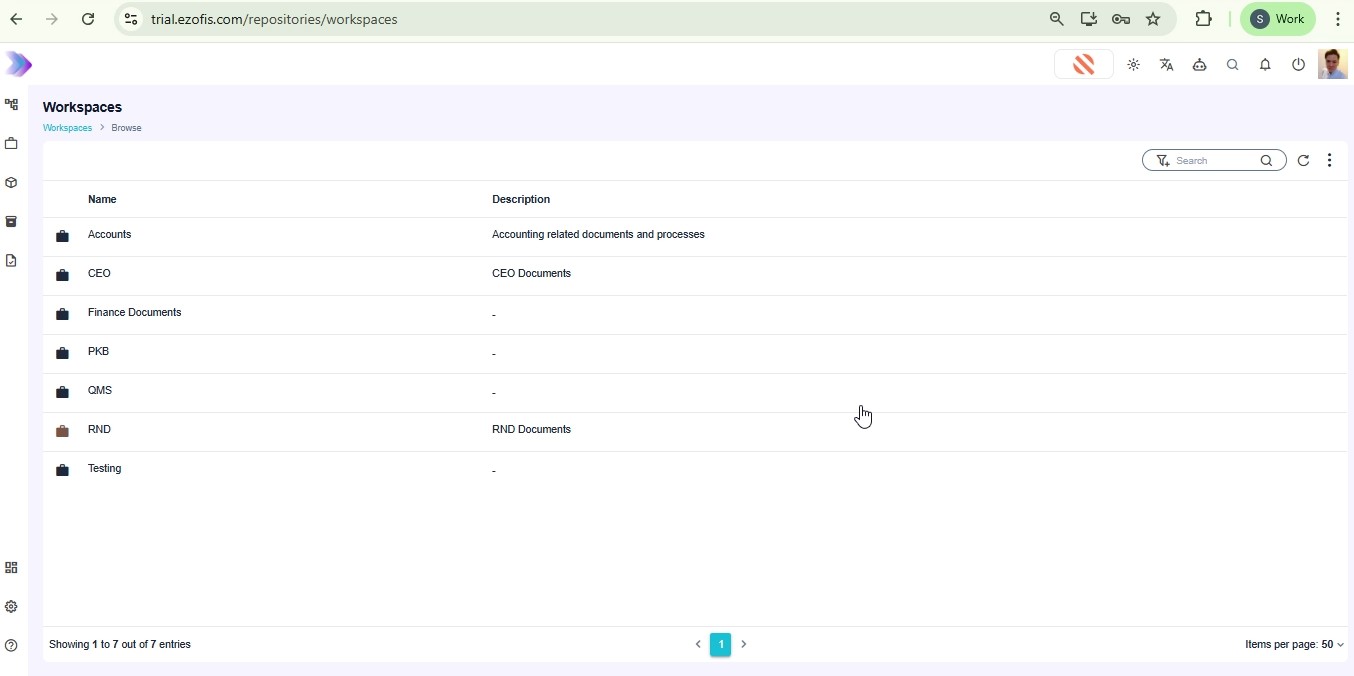Viewport: 1354px width, 676px height.
Task: Click the add filter funnel icon
Action: [x=1162, y=161]
